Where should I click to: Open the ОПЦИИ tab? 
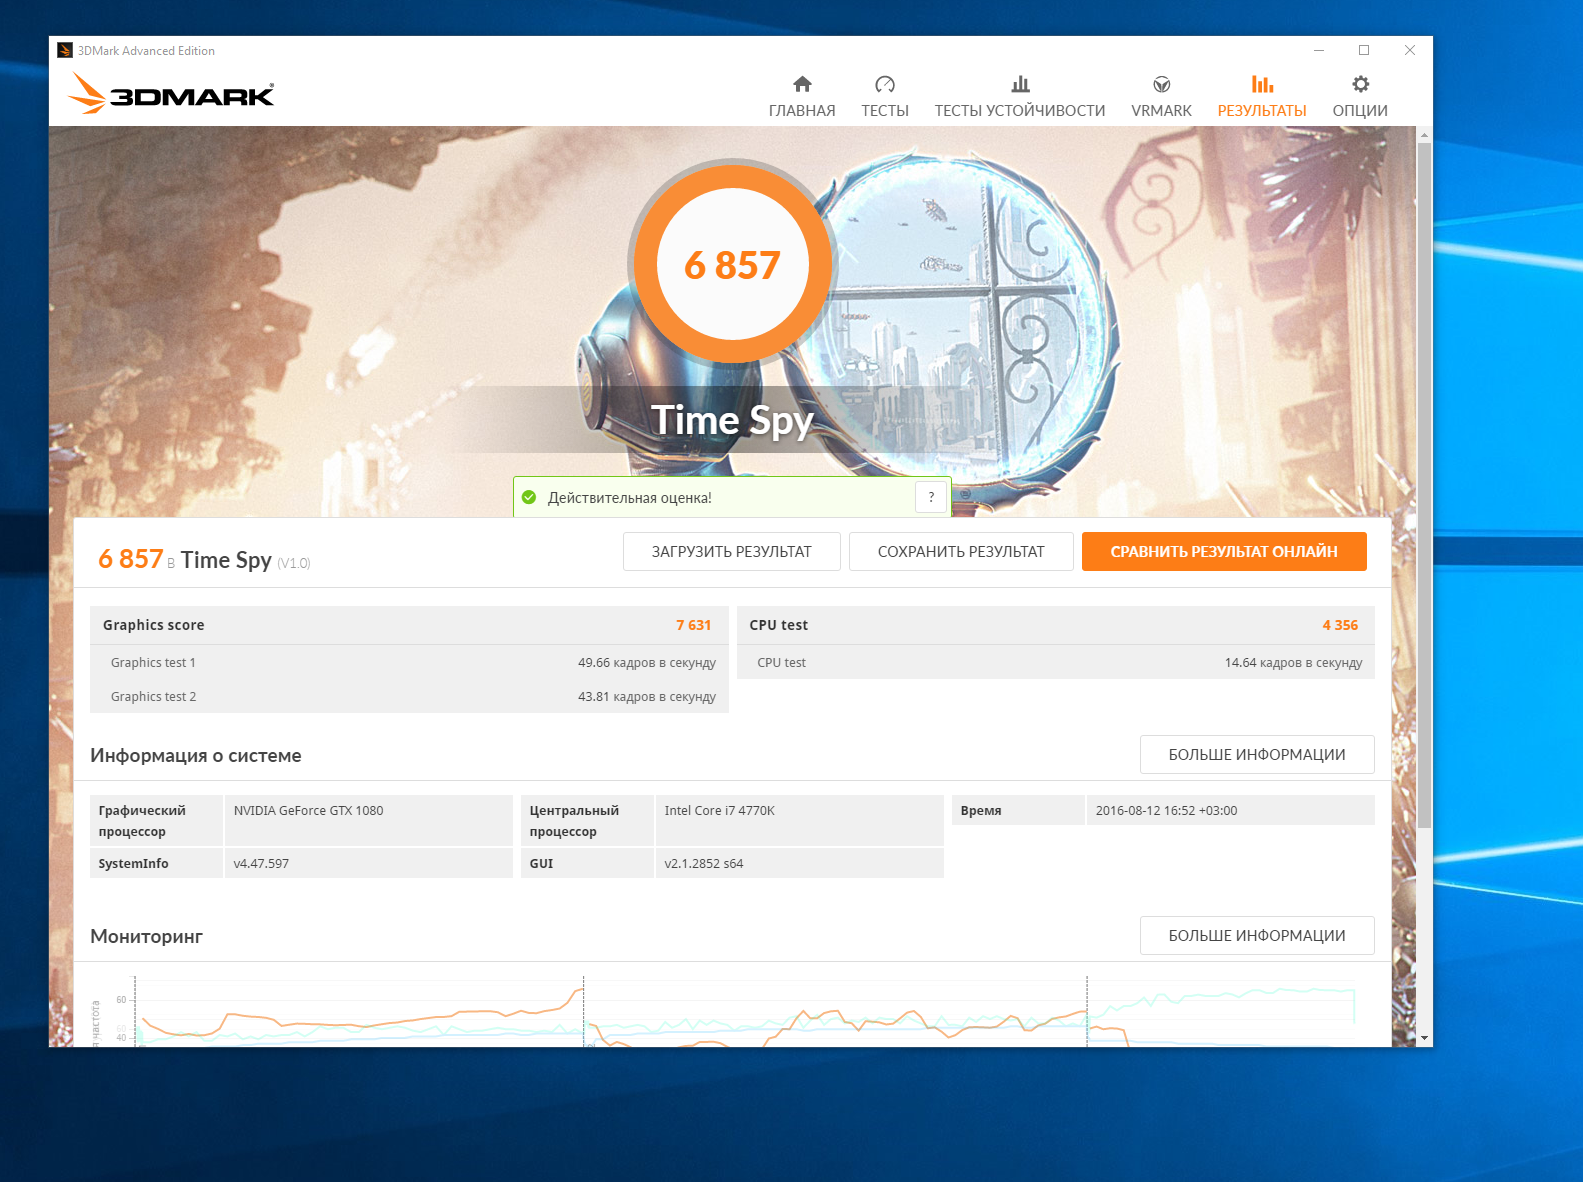tap(1360, 111)
